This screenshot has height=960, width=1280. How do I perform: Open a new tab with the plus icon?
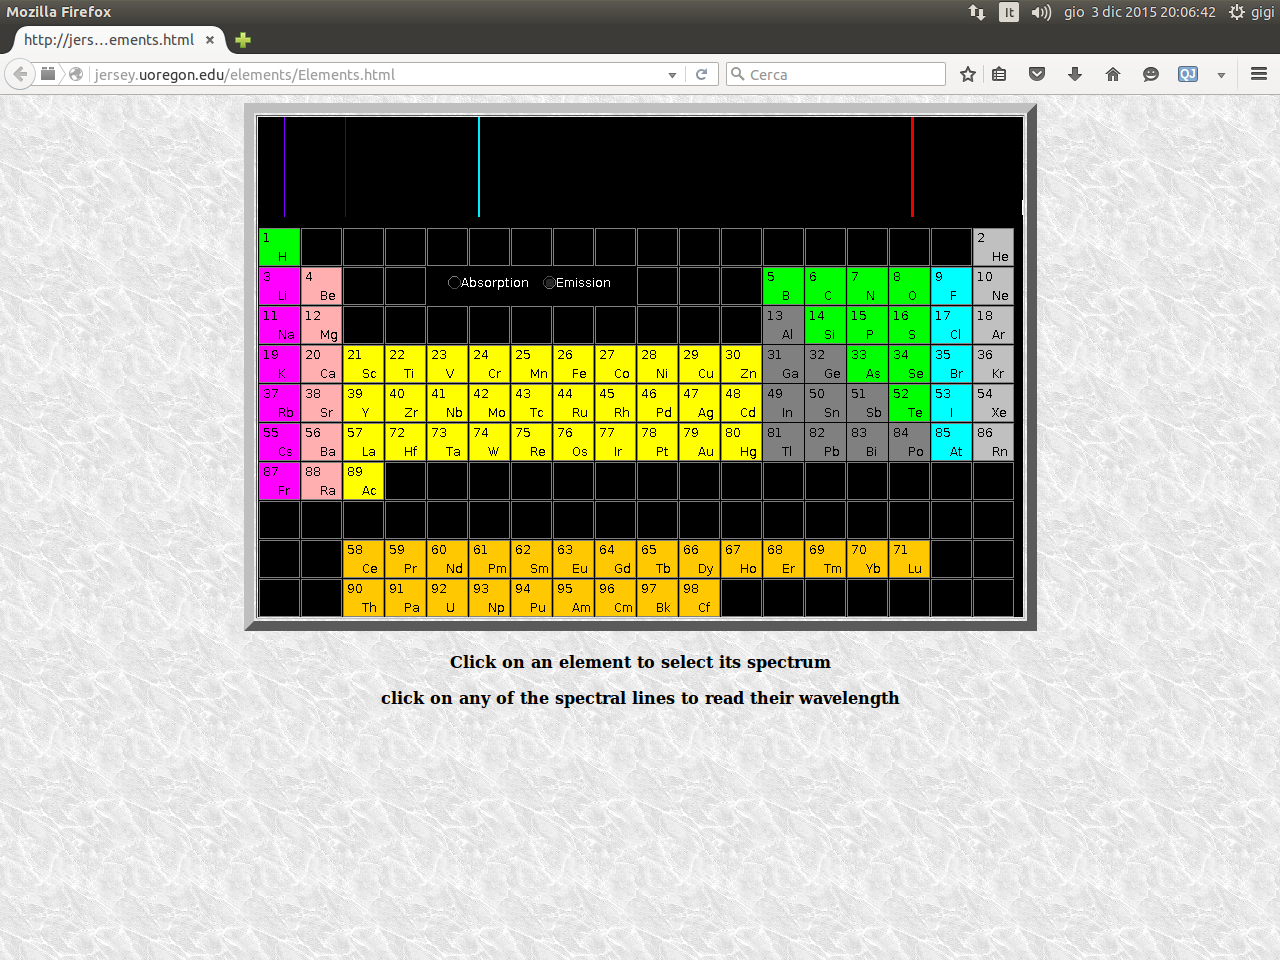tap(243, 40)
